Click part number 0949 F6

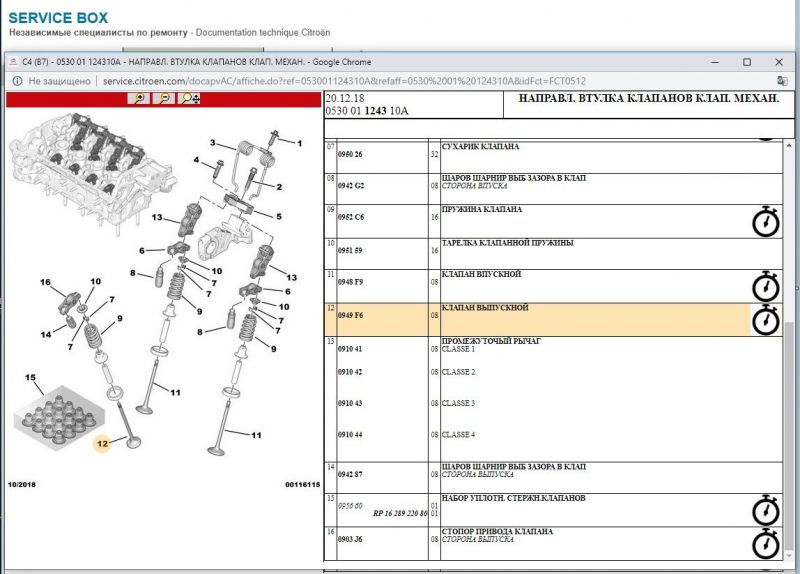[350, 315]
